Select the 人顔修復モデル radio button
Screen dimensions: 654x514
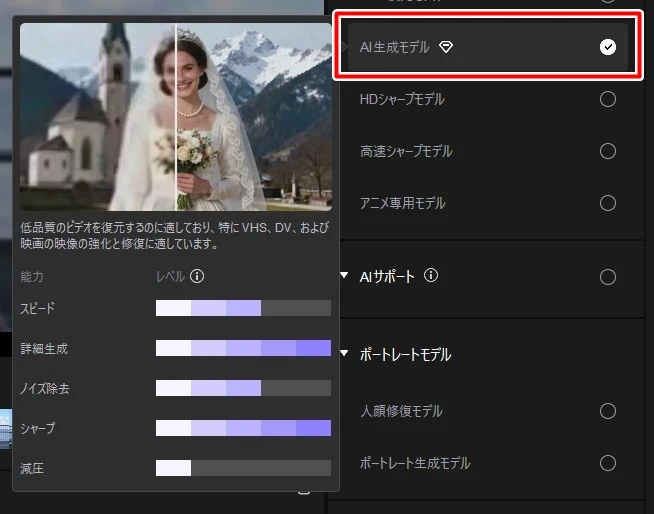click(x=608, y=411)
